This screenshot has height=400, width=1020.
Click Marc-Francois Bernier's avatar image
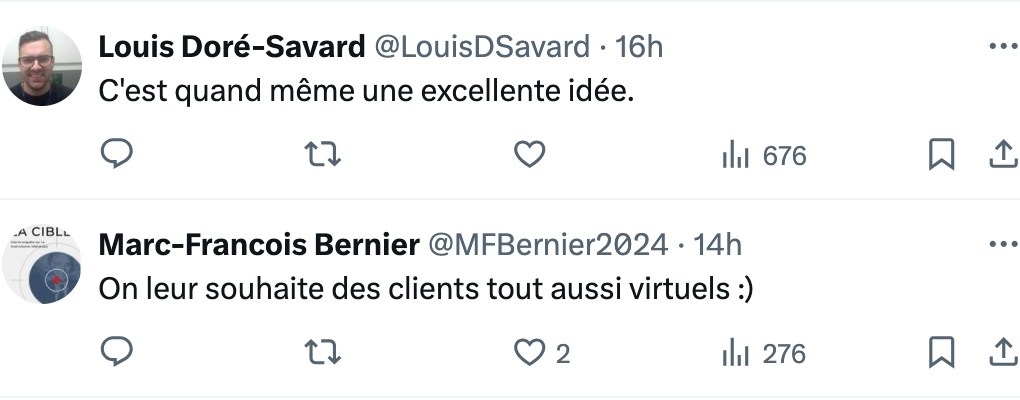tap(42, 264)
